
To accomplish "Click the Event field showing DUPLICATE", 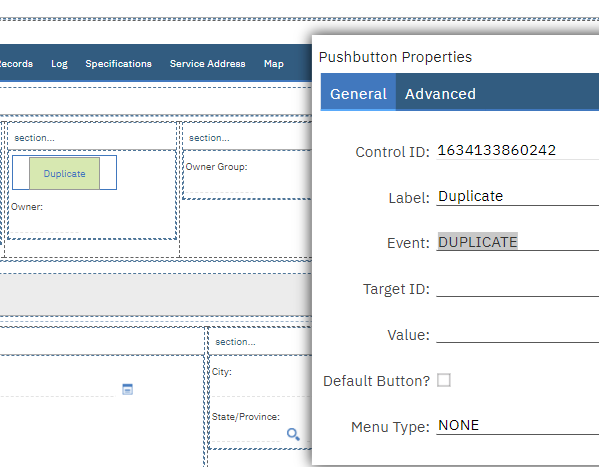I will click(517, 242).
